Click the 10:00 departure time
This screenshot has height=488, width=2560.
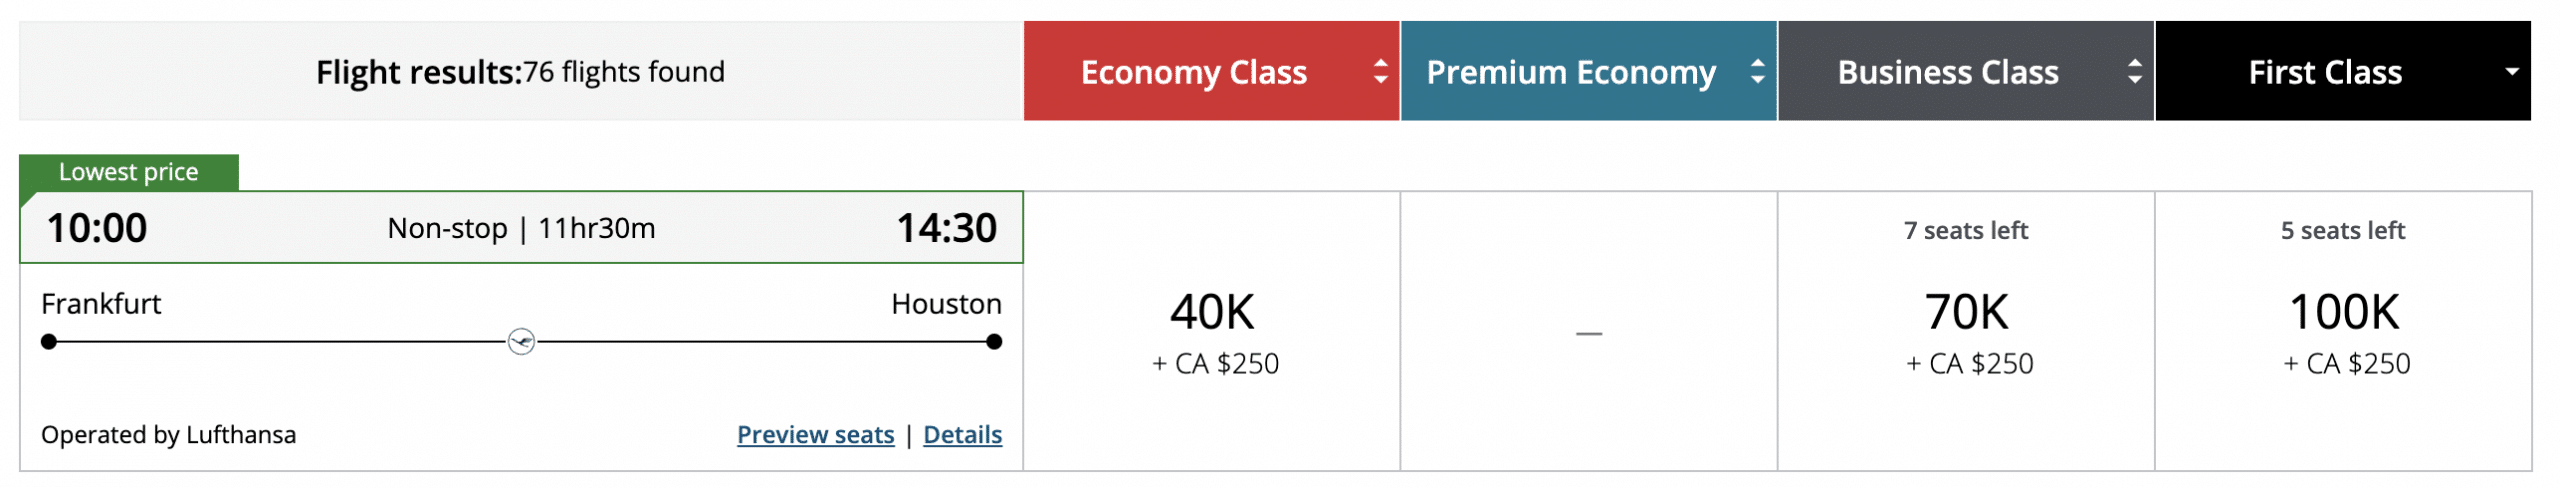(x=97, y=228)
